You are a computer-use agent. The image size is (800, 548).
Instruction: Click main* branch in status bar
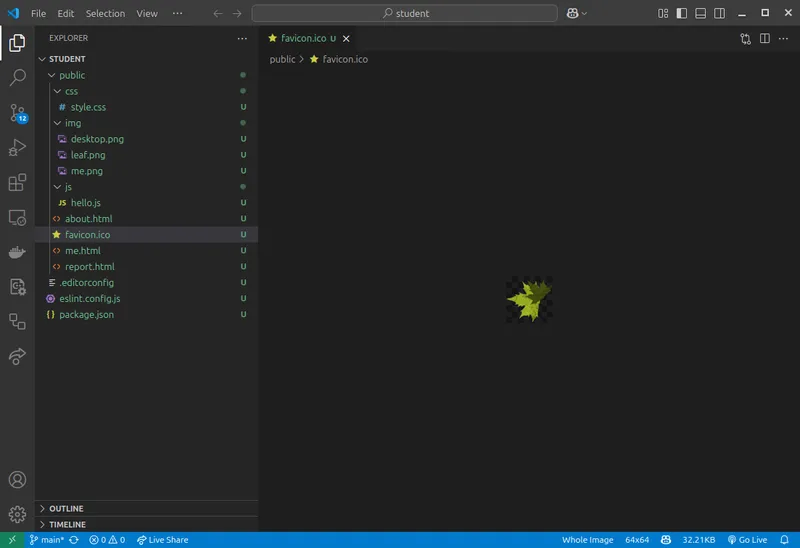tap(46, 540)
